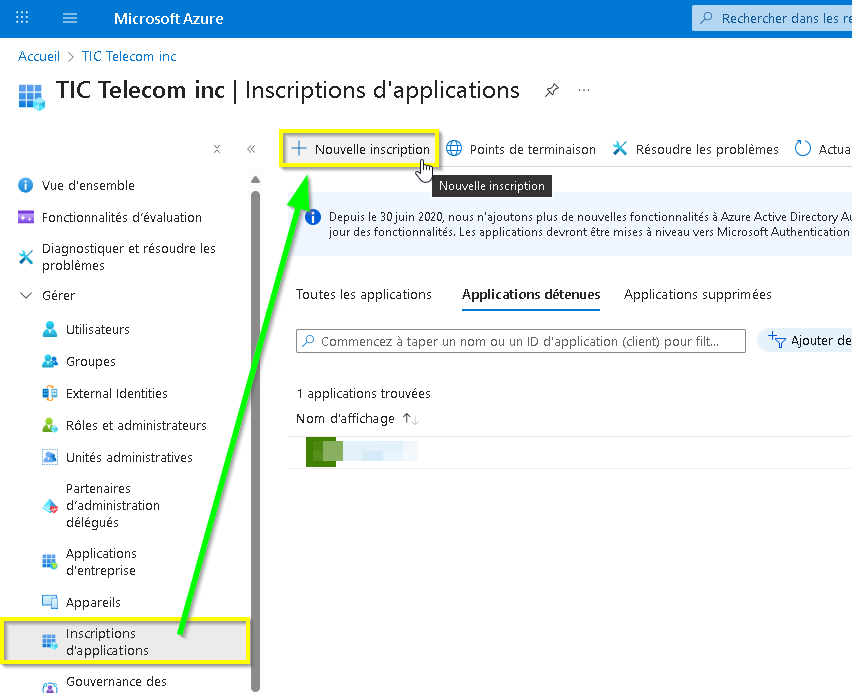Click the info icon in the notice banner

tap(313, 217)
